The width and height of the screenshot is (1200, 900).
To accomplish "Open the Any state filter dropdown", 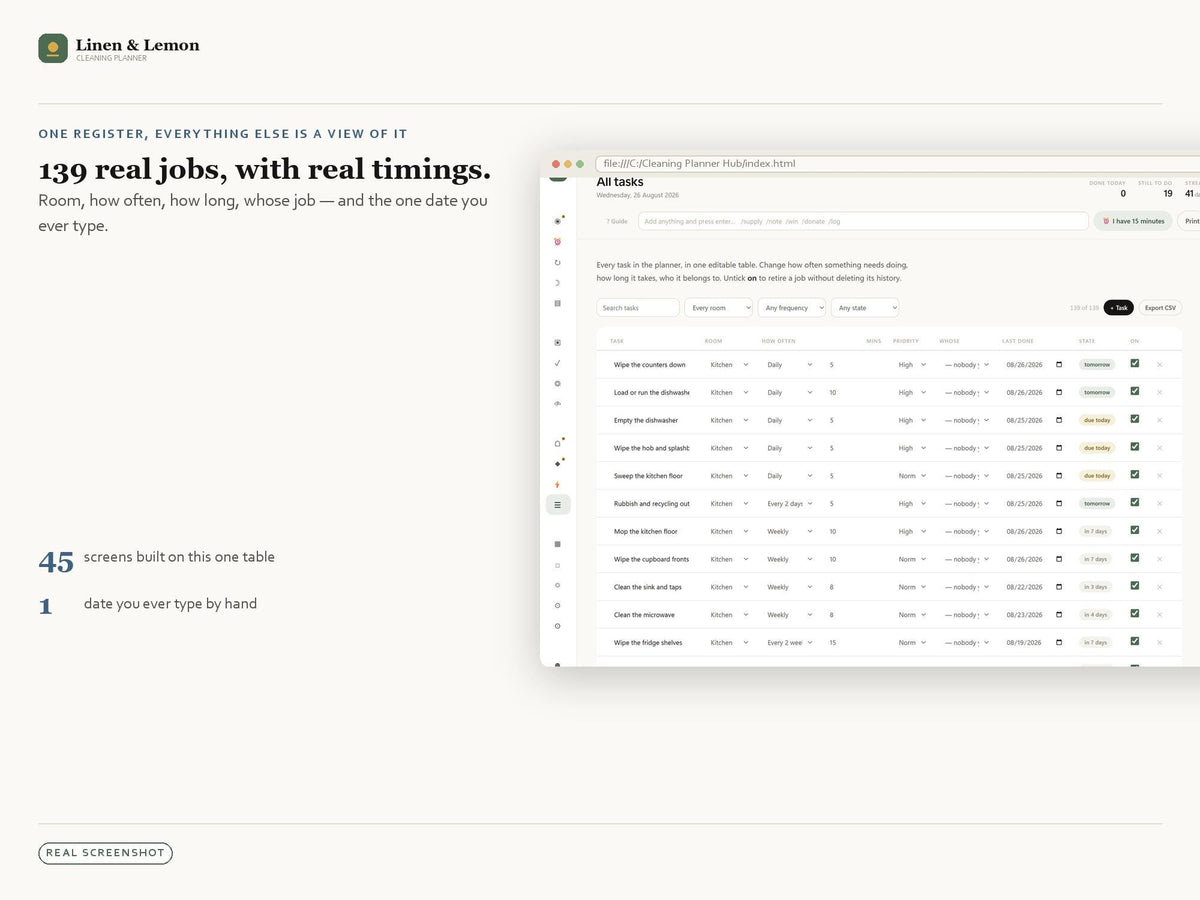I will pos(865,308).
